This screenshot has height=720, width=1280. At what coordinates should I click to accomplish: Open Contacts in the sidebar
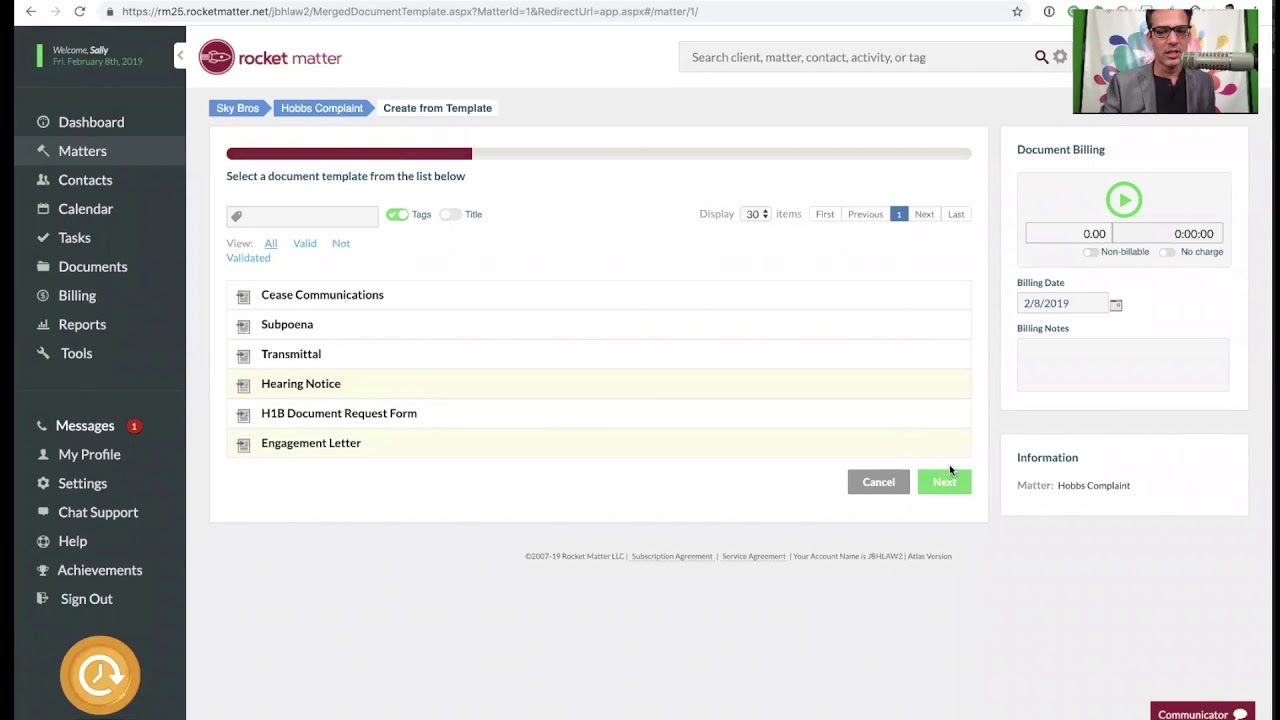point(85,180)
